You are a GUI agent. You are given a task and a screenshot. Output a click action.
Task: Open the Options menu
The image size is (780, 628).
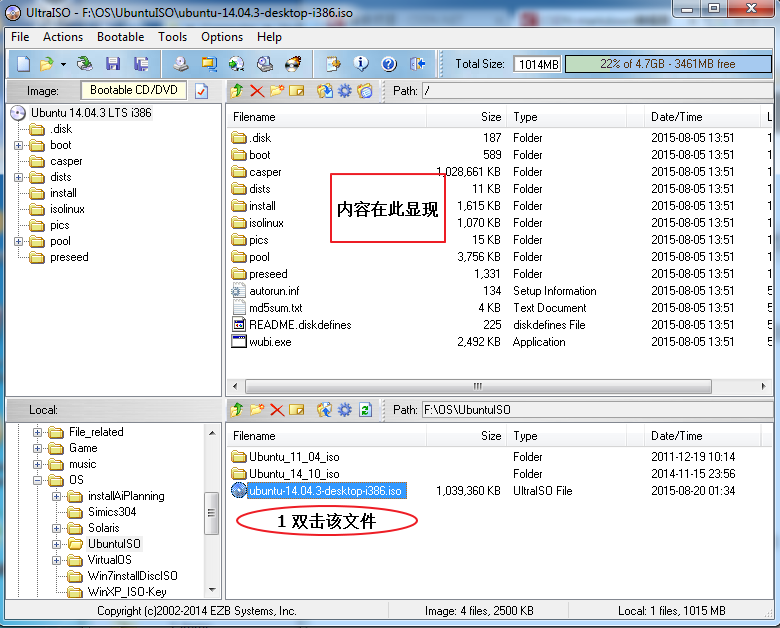pos(222,37)
